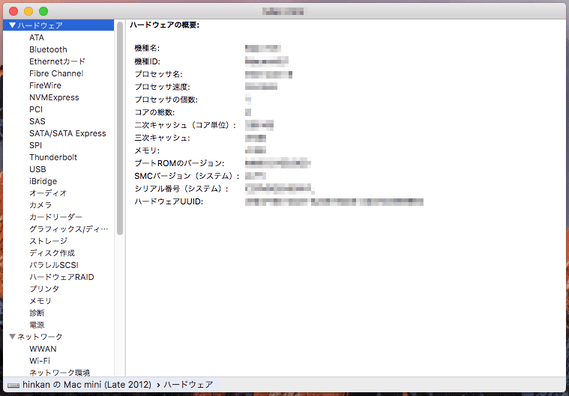Choose SPI from hardware list
Image resolution: width=569 pixels, height=396 pixels.
pos(36,145)
